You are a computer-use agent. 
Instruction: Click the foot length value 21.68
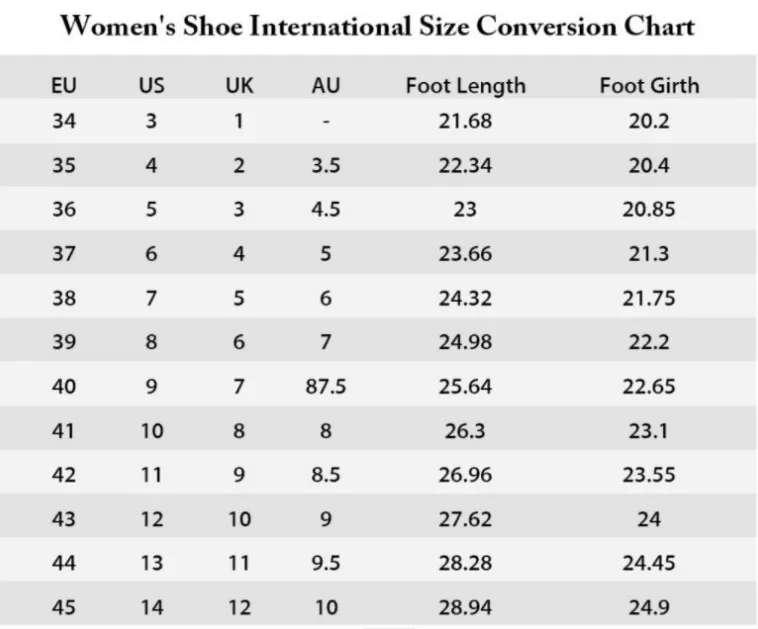pos(465,122)
